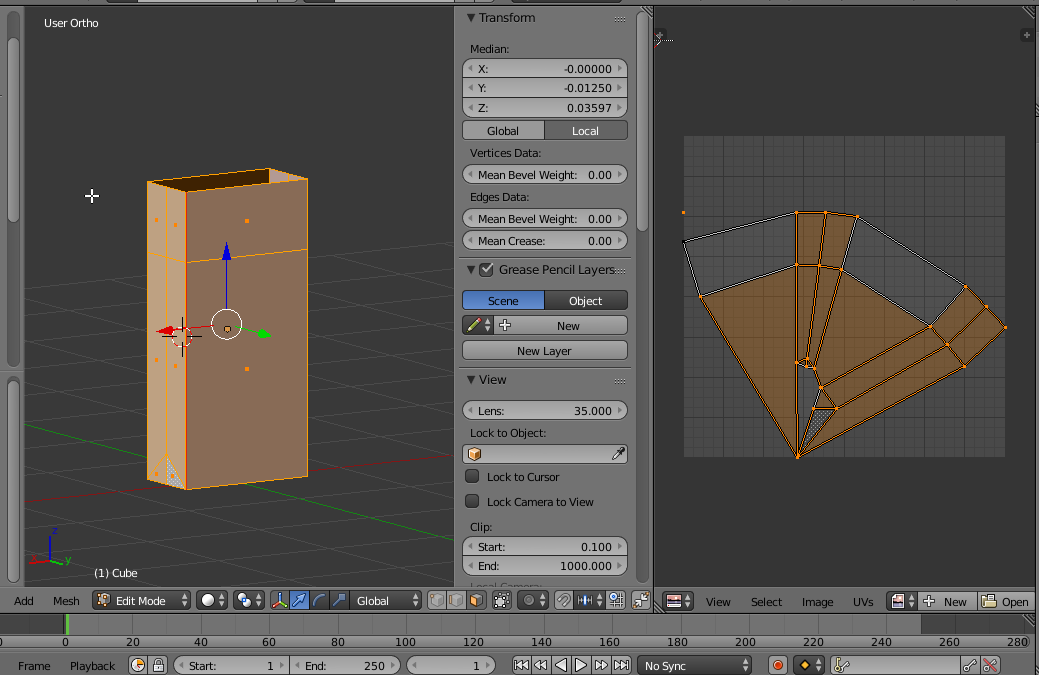The width and height of the screenshot is (1039, 675).
Task: Select the scale manipulator icon
Action: coord(339,601)
